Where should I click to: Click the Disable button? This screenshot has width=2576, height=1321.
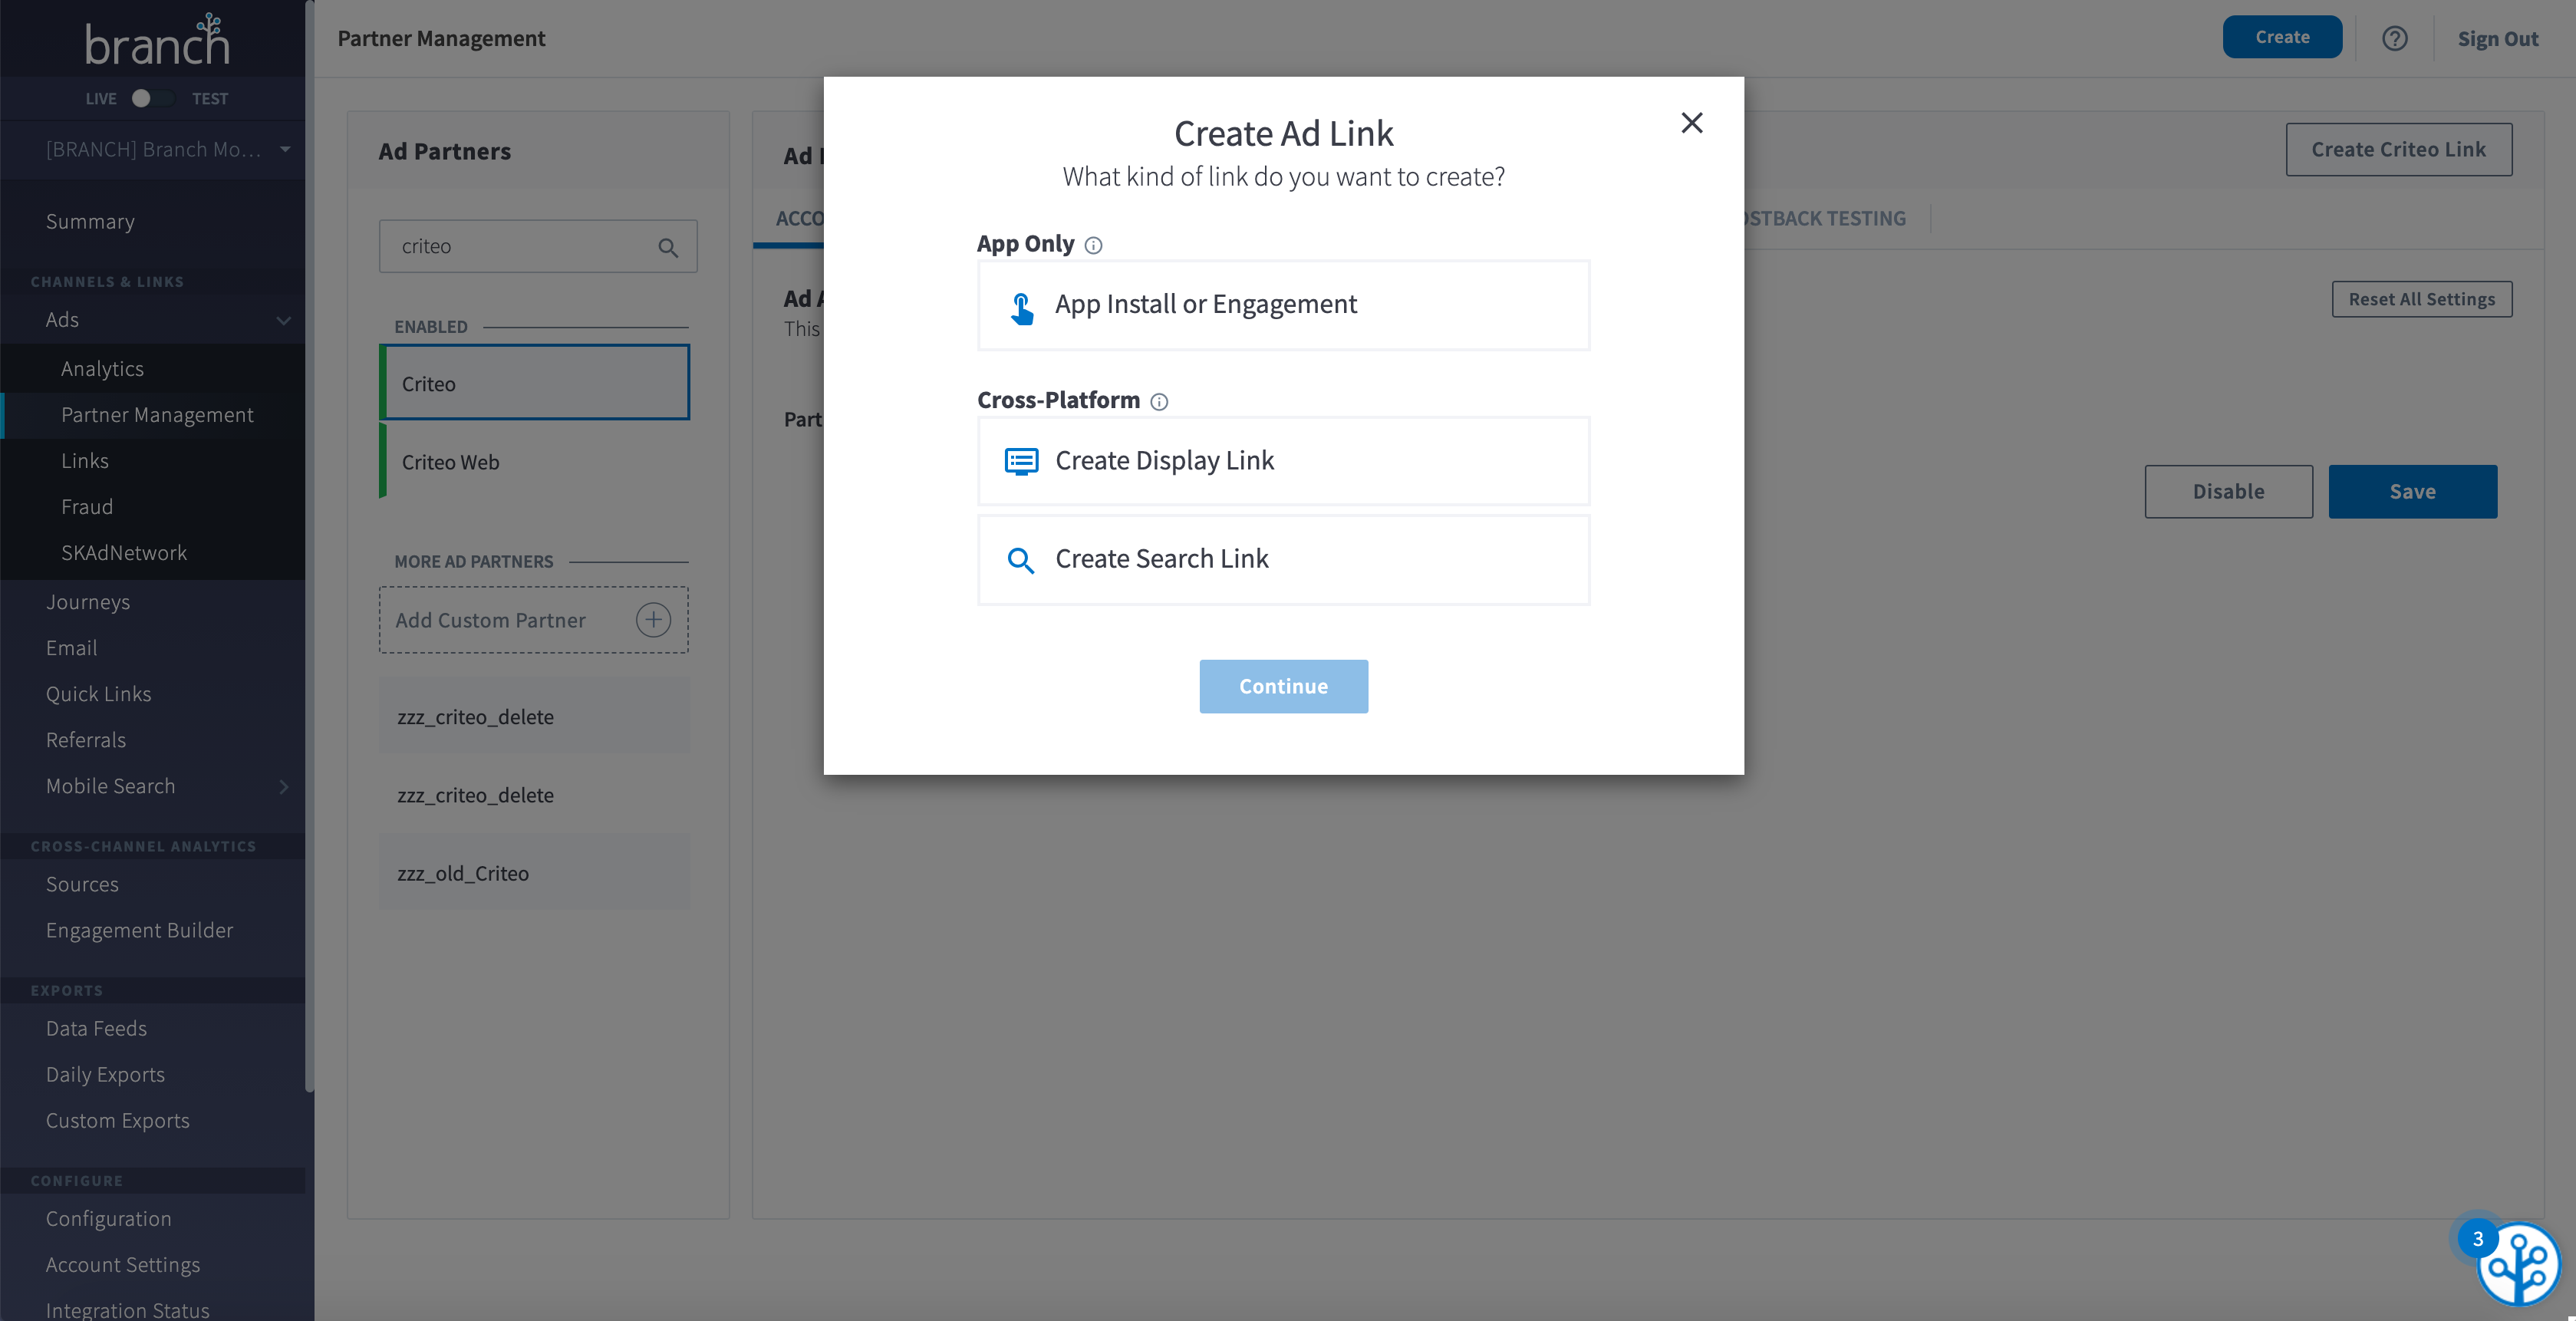point(2228,491)
